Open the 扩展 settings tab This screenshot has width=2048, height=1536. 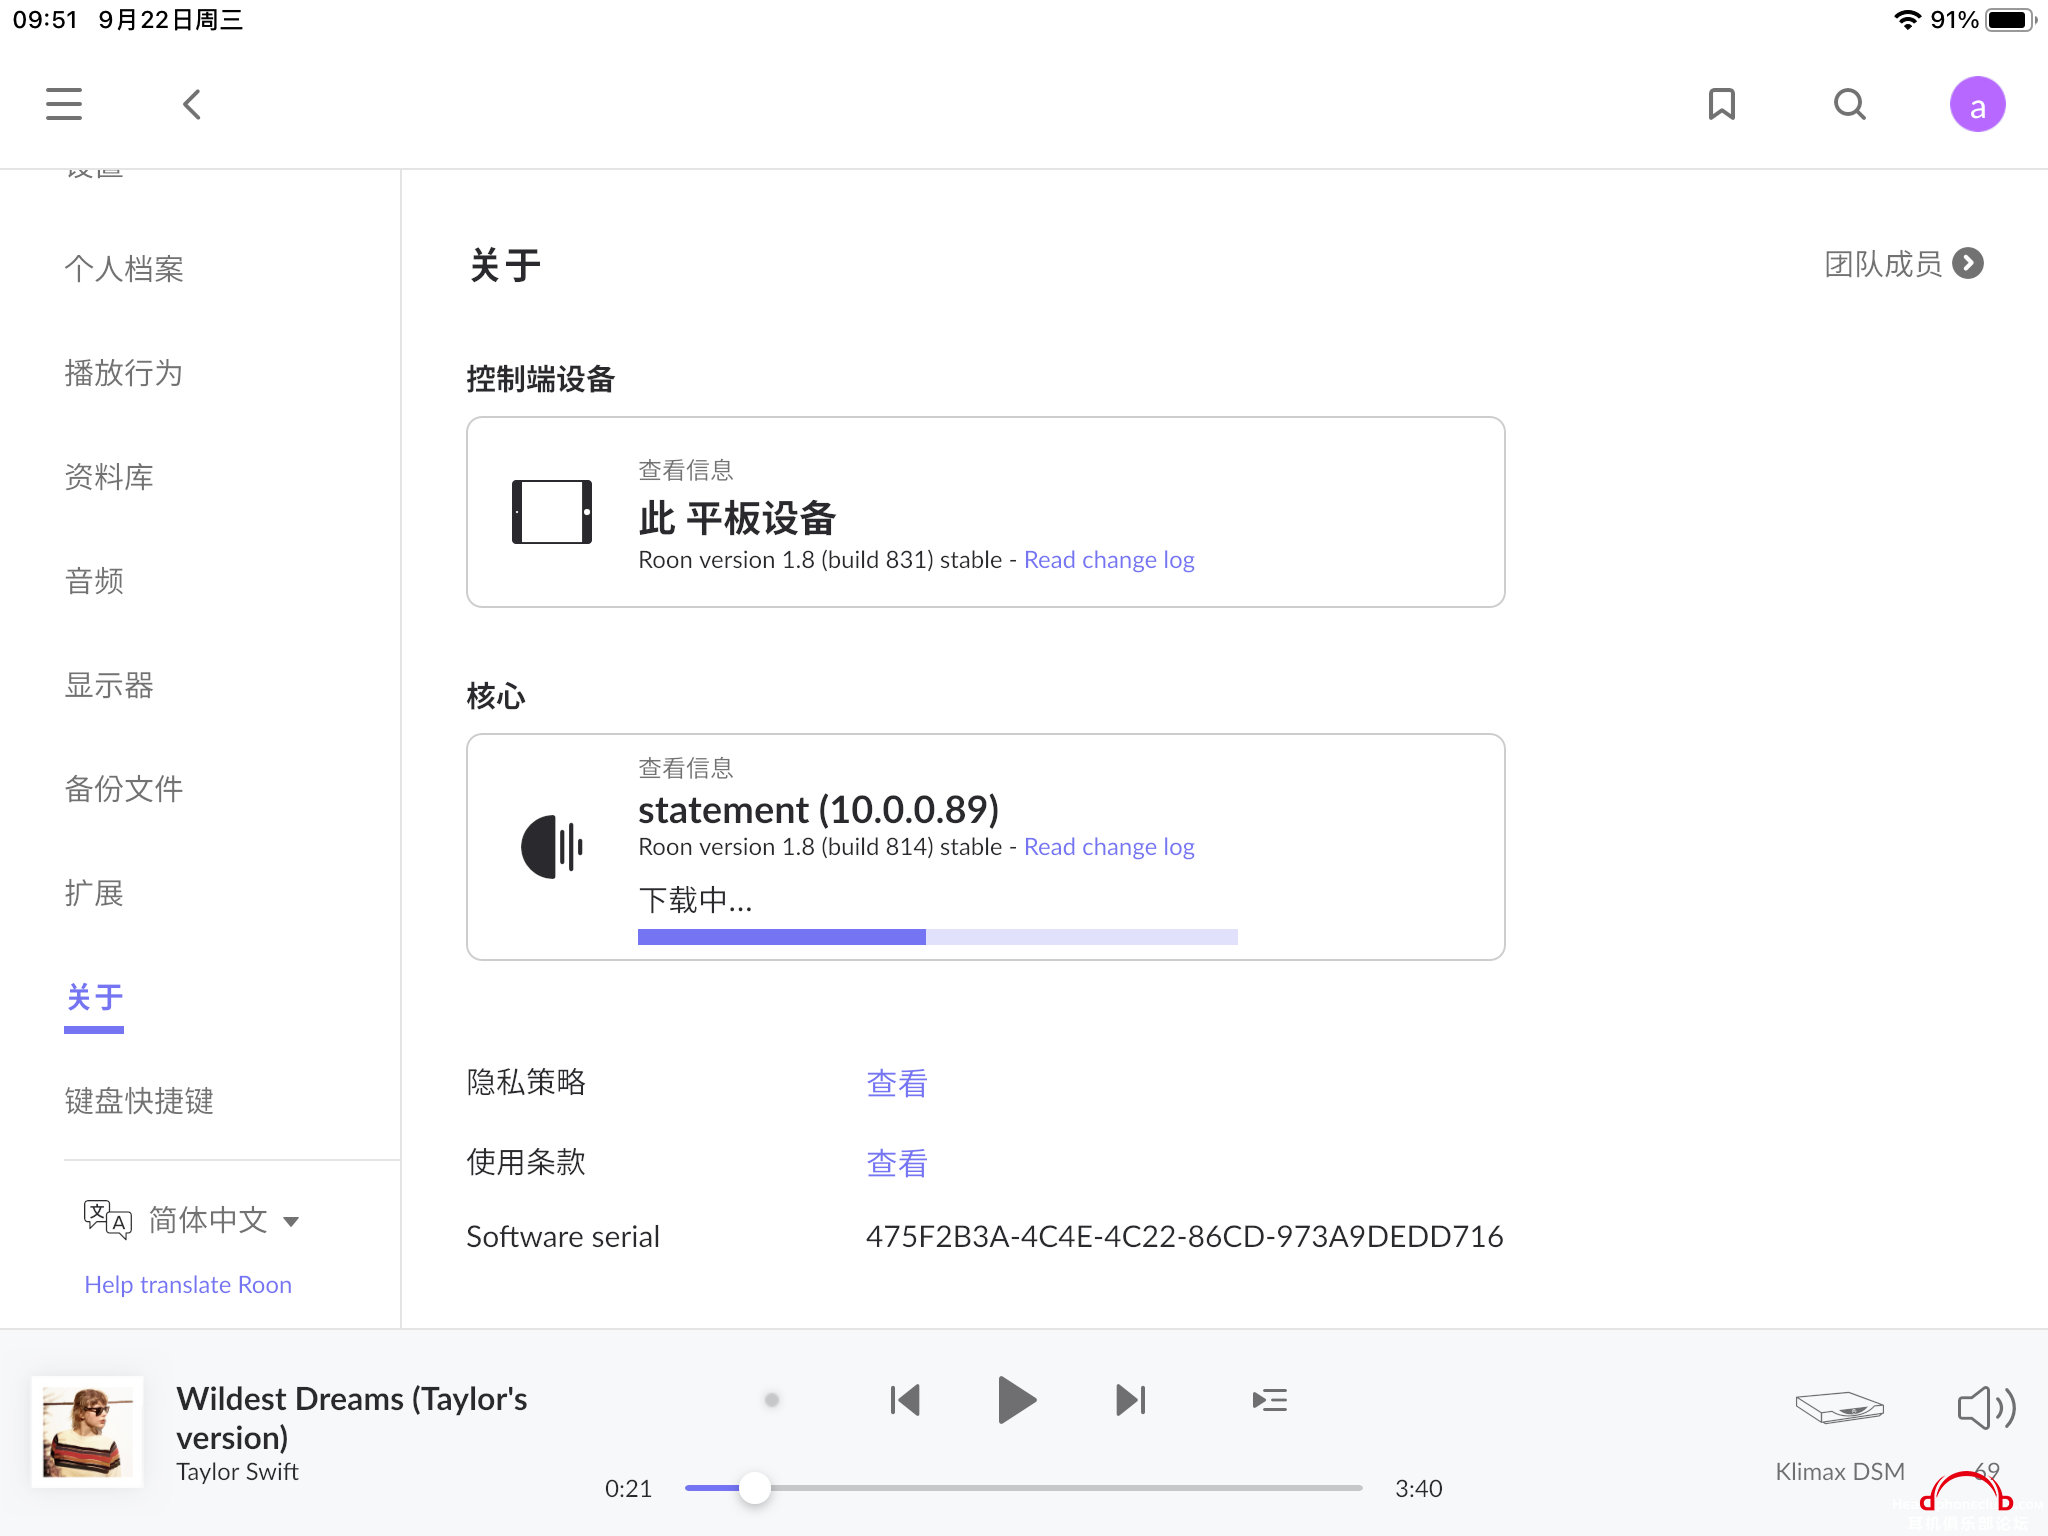(x=94, y=893)
